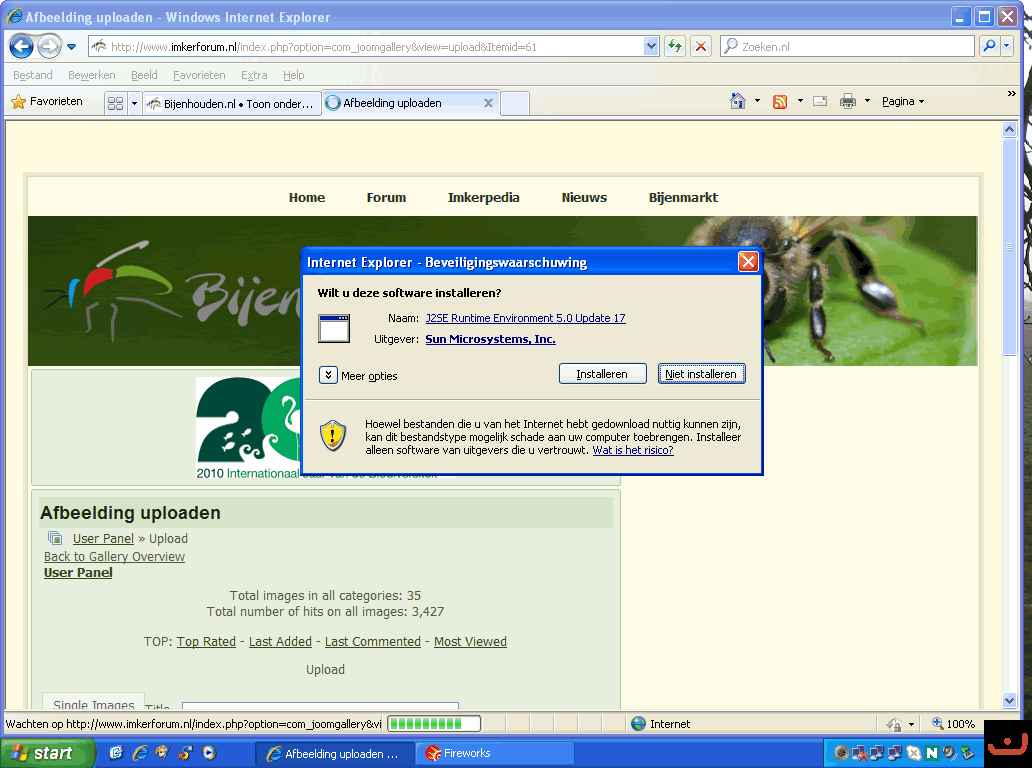This screenshot has width=1032, height=768.
Task: Click the orange RSS feeds icon
Action: pos(780,101)
